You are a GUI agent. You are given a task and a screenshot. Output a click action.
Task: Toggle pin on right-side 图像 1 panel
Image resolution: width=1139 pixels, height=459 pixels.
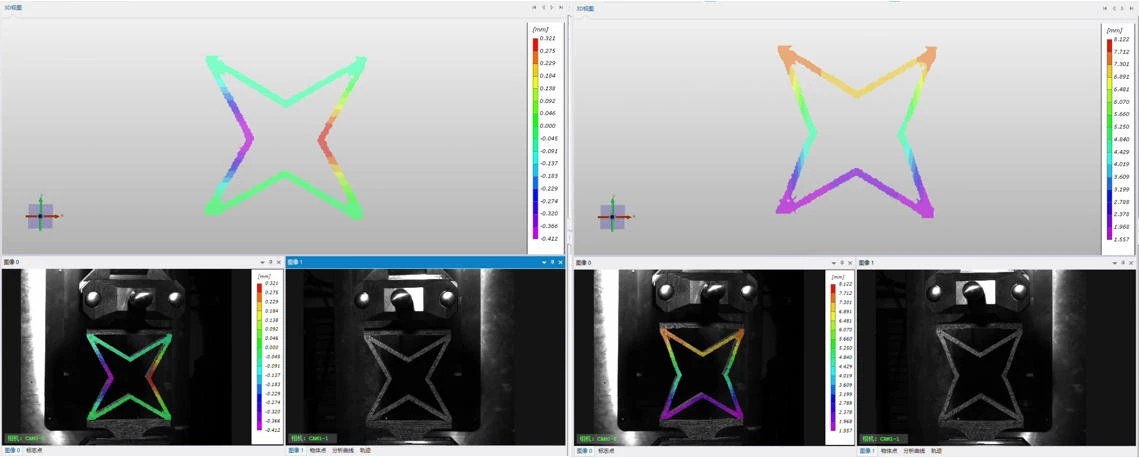(1123, 263)
